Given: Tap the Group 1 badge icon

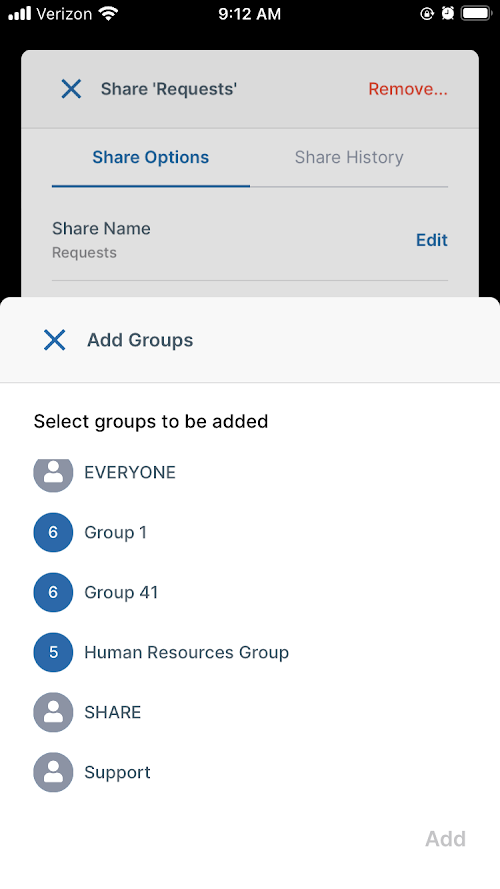Looking at the screenshot, I should (53, 532).
